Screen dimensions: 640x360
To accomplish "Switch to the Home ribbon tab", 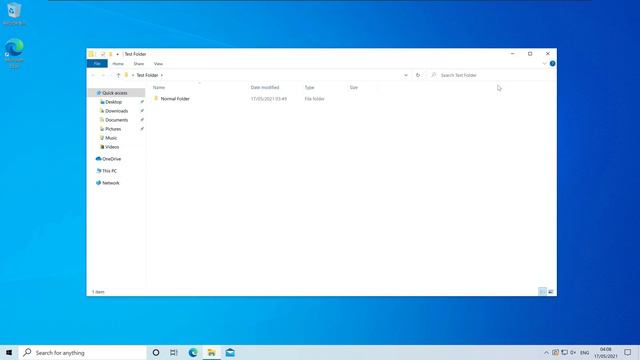I will pyautogui.click(x=118, y=64).
